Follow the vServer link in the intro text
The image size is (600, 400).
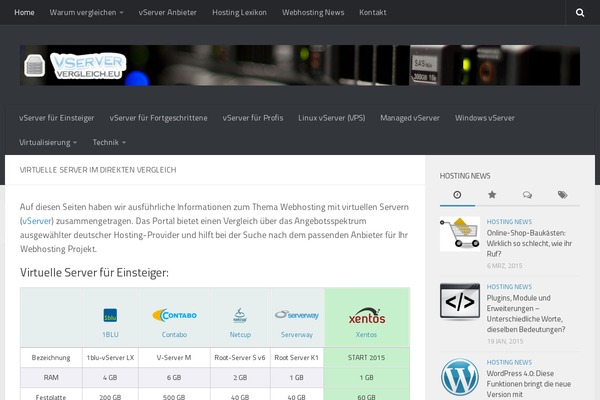(36, 221)
